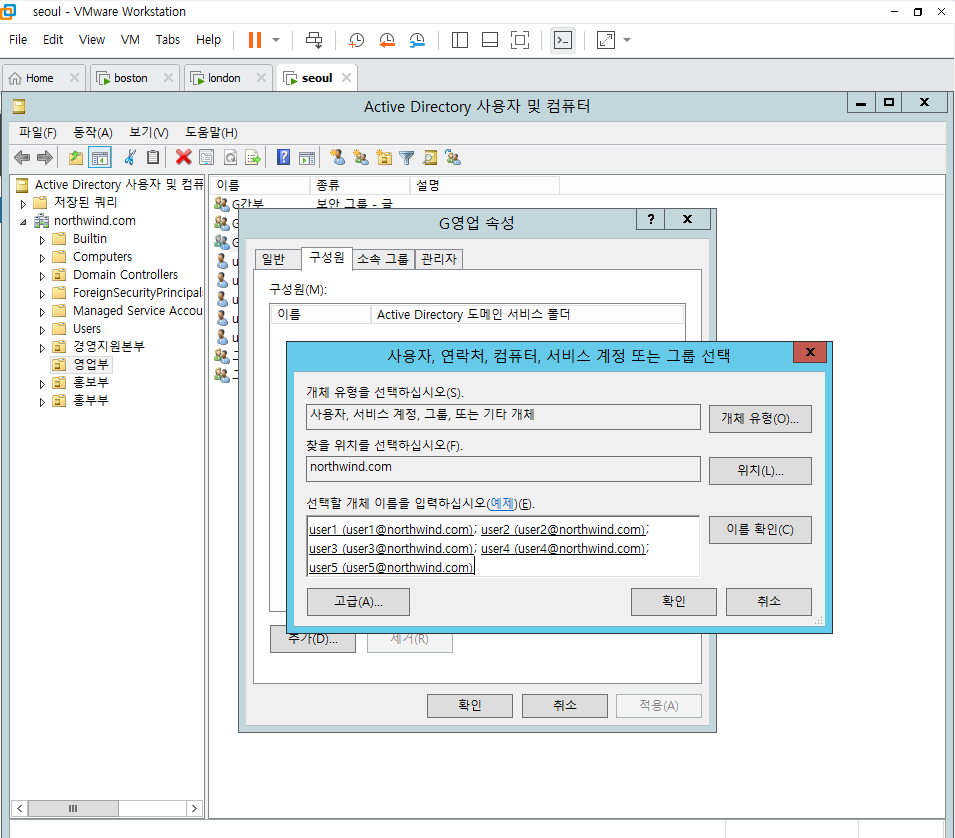This screenshot has width=955, height=838.
Task: Expand the 경영지원본부 OU
Action: click(x=42, y=348)
